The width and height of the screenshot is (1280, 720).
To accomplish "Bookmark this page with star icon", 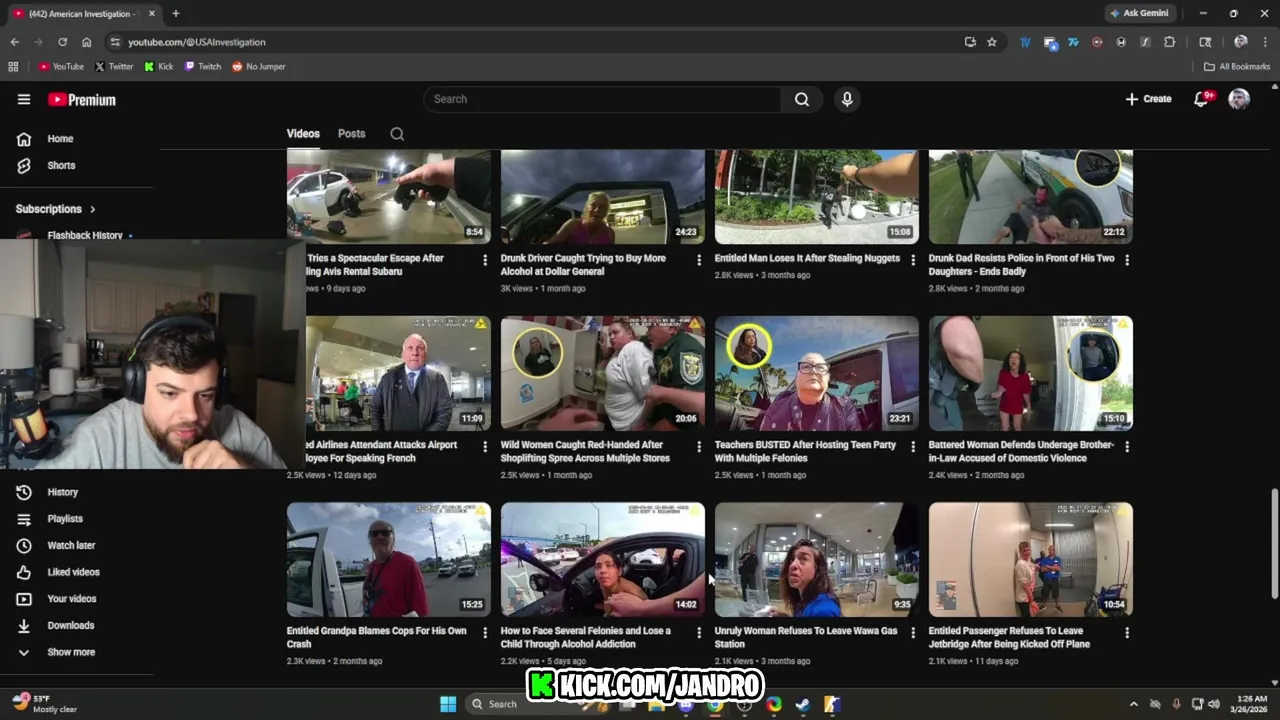I will pyautogui.click(x=992, y=42).
